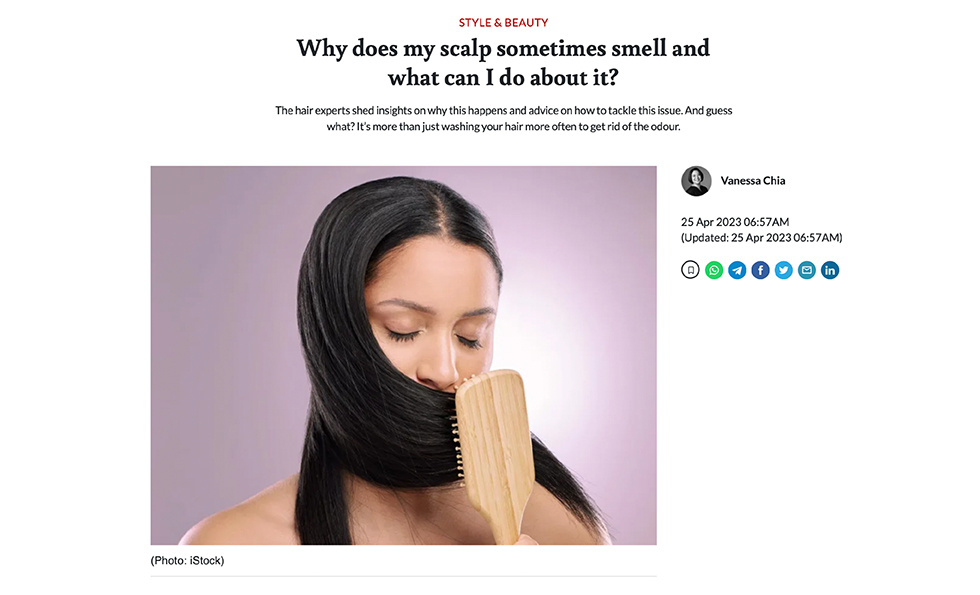Open the Vanessa Chia author link
The width and height of the screenshot is (980, 595).
pyautogui.click(x=752, y=181)
